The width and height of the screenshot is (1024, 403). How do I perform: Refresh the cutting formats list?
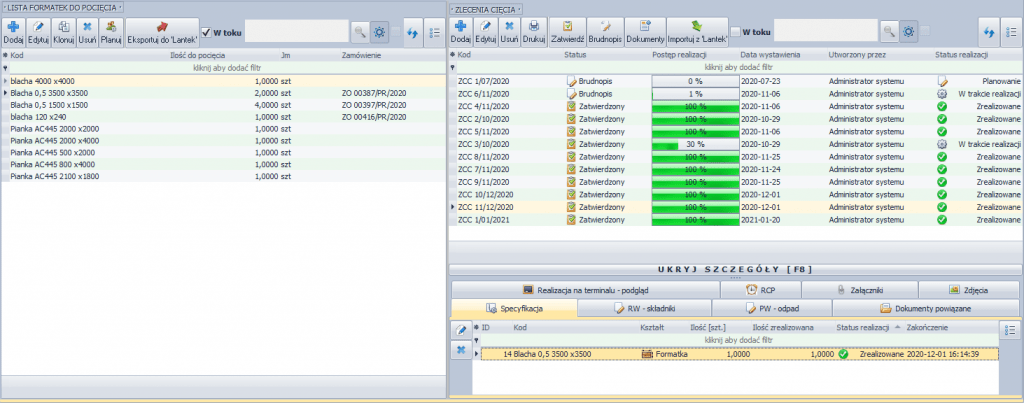tap(412, 31)
